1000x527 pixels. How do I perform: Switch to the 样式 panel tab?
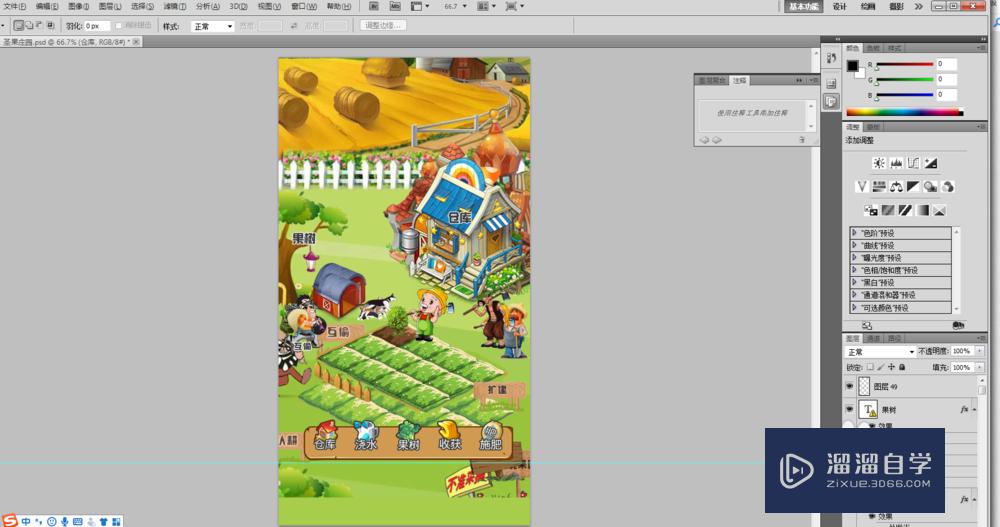[895, 47]
